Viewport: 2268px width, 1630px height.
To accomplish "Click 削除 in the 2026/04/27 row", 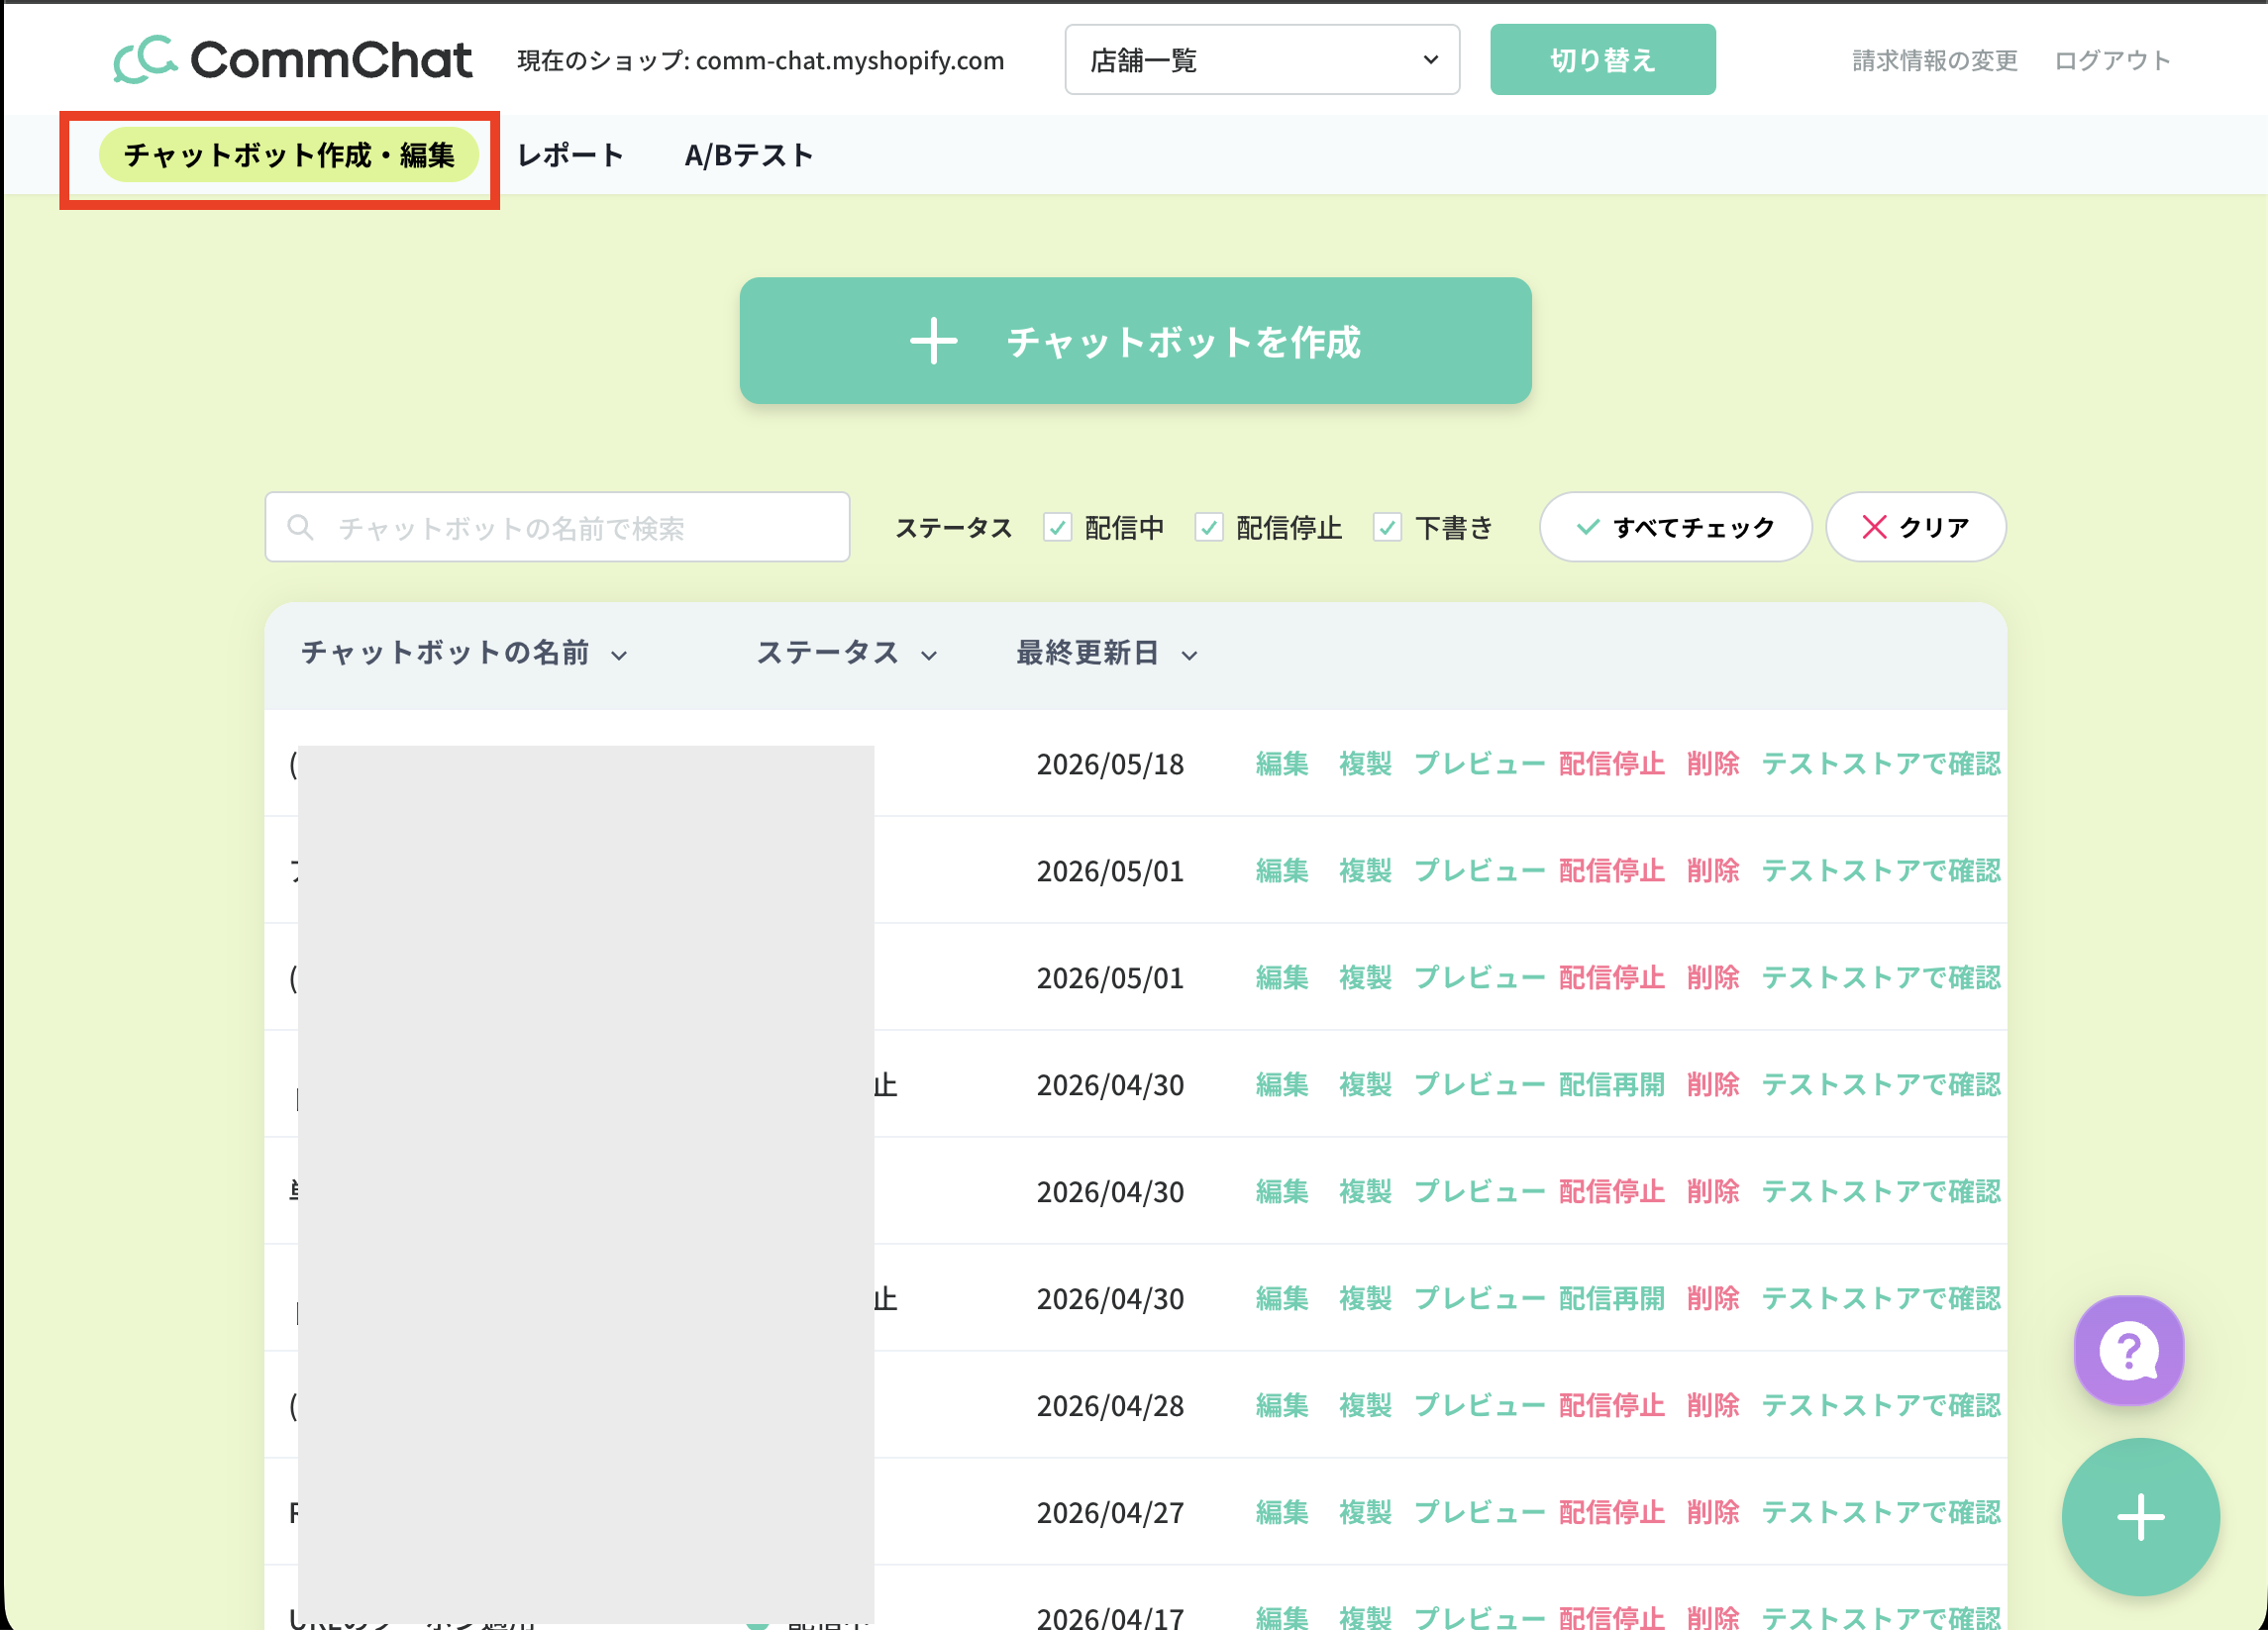I will pyautogui.click(x=1713, y=1513).
